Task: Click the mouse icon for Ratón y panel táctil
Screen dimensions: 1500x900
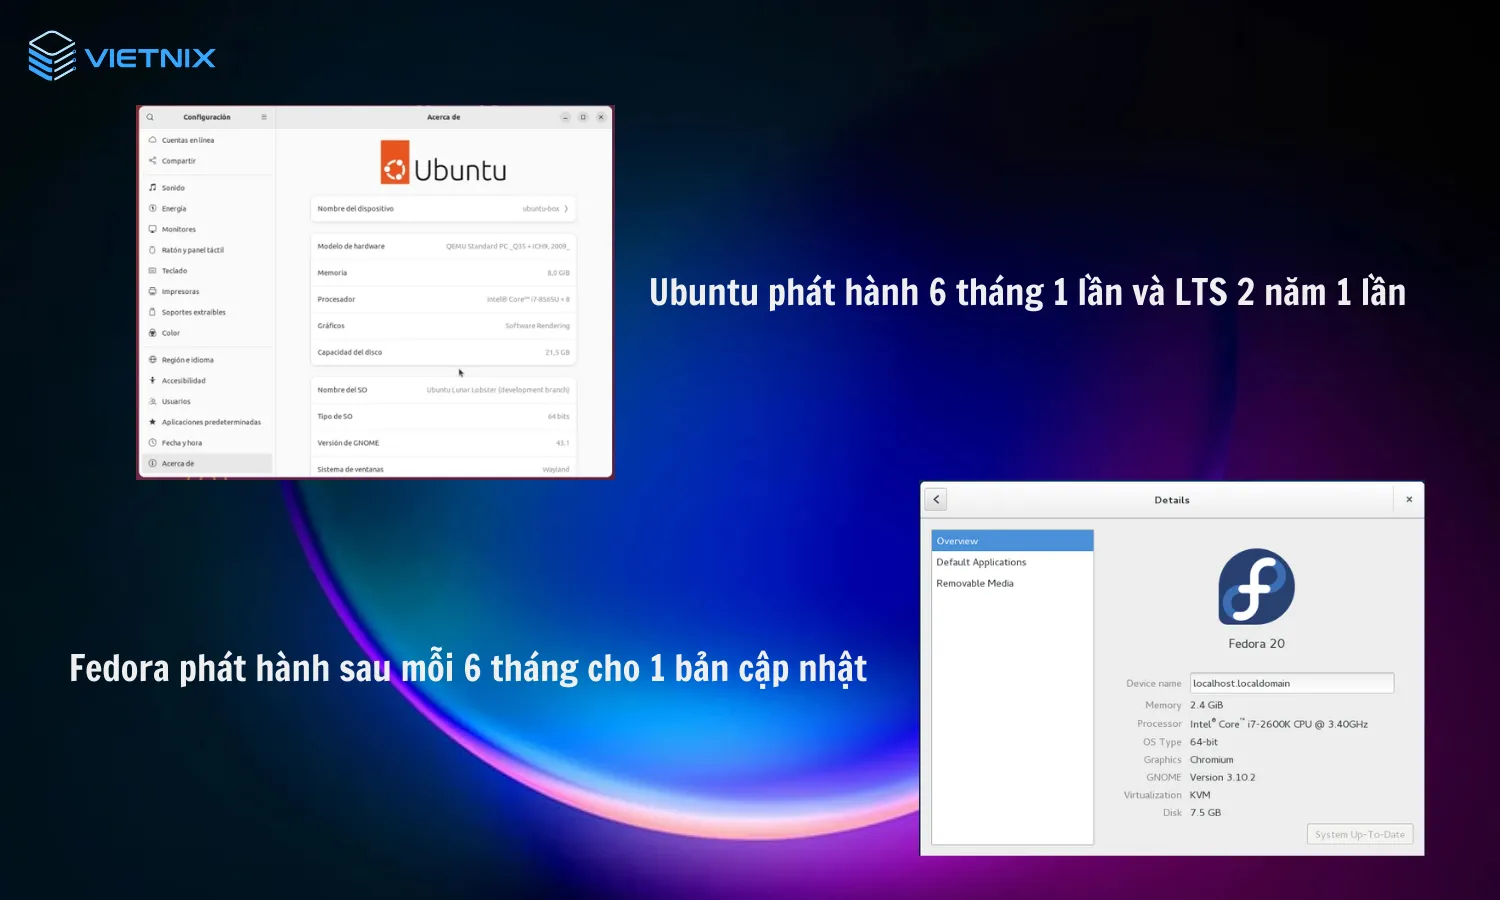Action: 153,250
